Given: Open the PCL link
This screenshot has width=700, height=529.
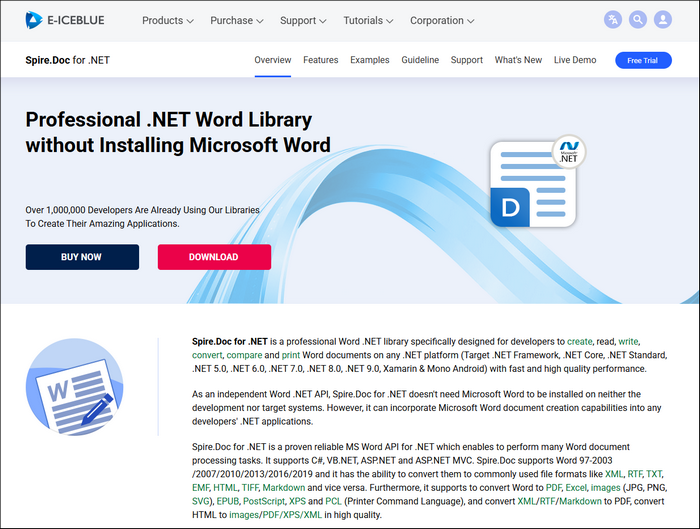Looking at the screenshot, I should (x=333, y=501).
